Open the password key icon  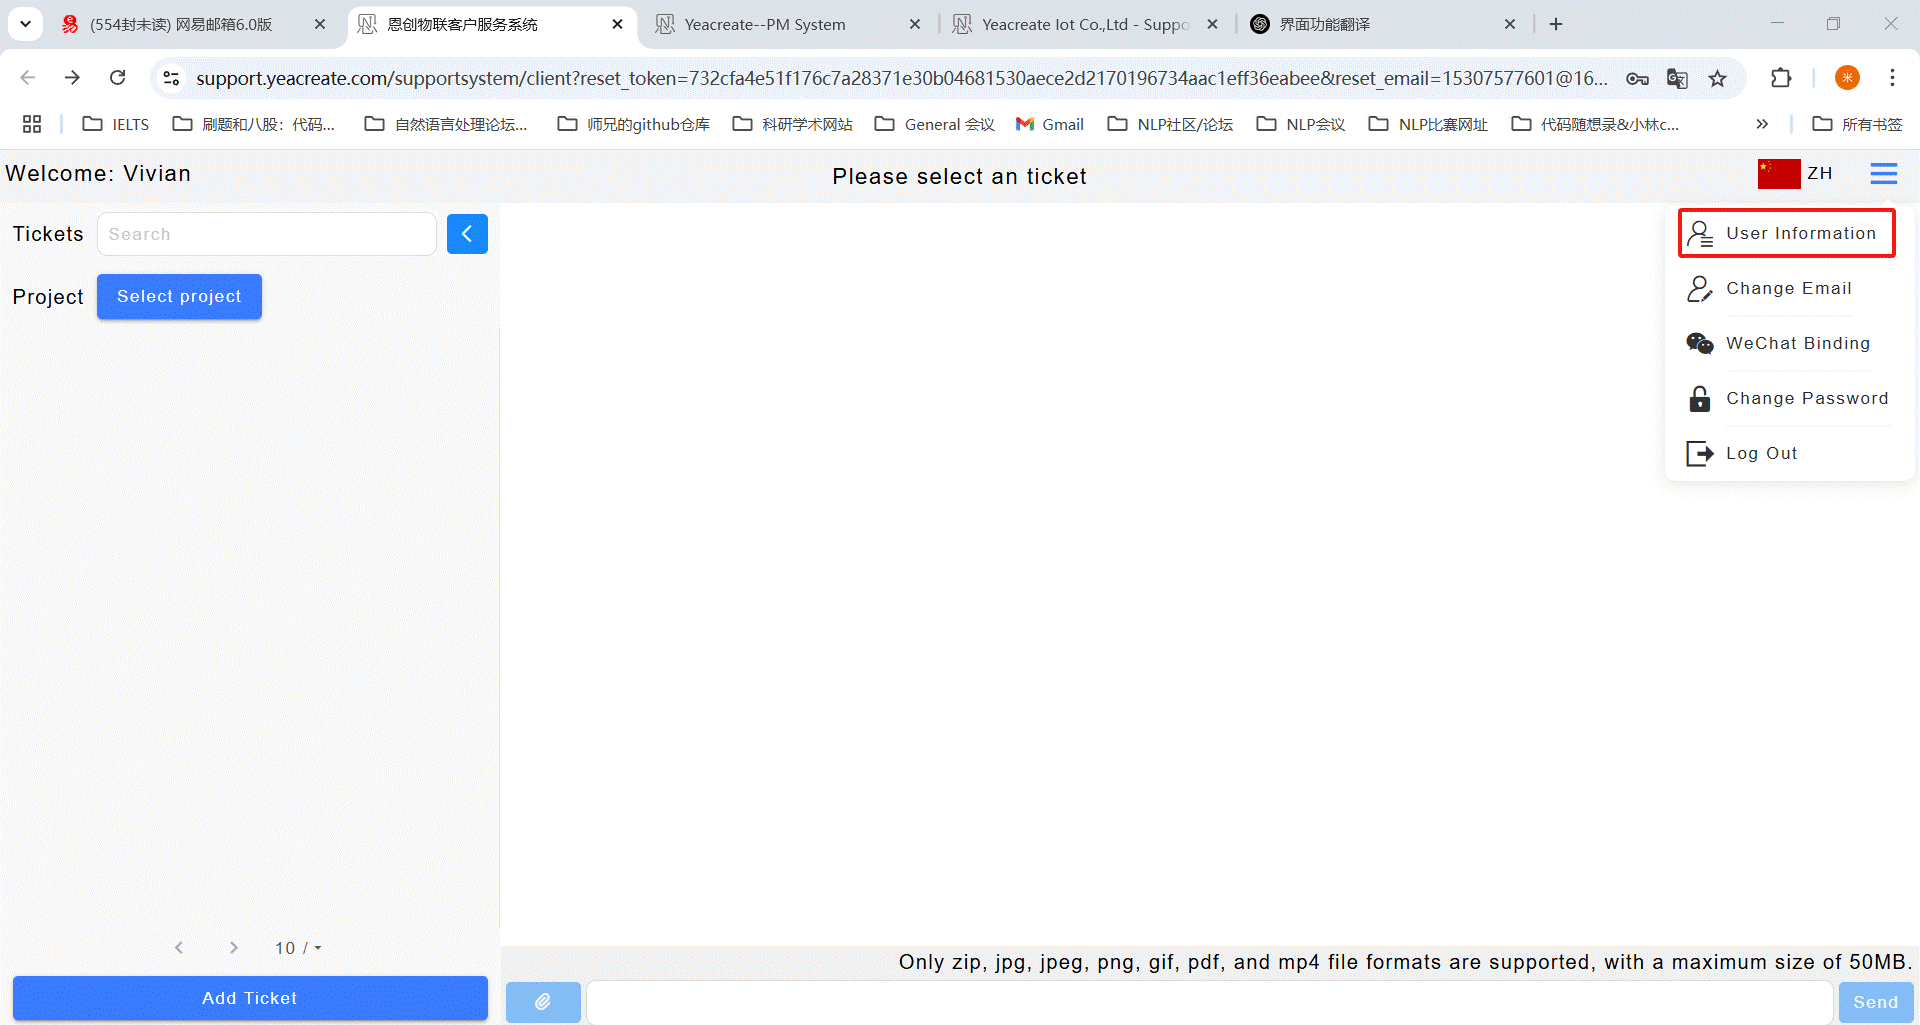(1637, 78)
